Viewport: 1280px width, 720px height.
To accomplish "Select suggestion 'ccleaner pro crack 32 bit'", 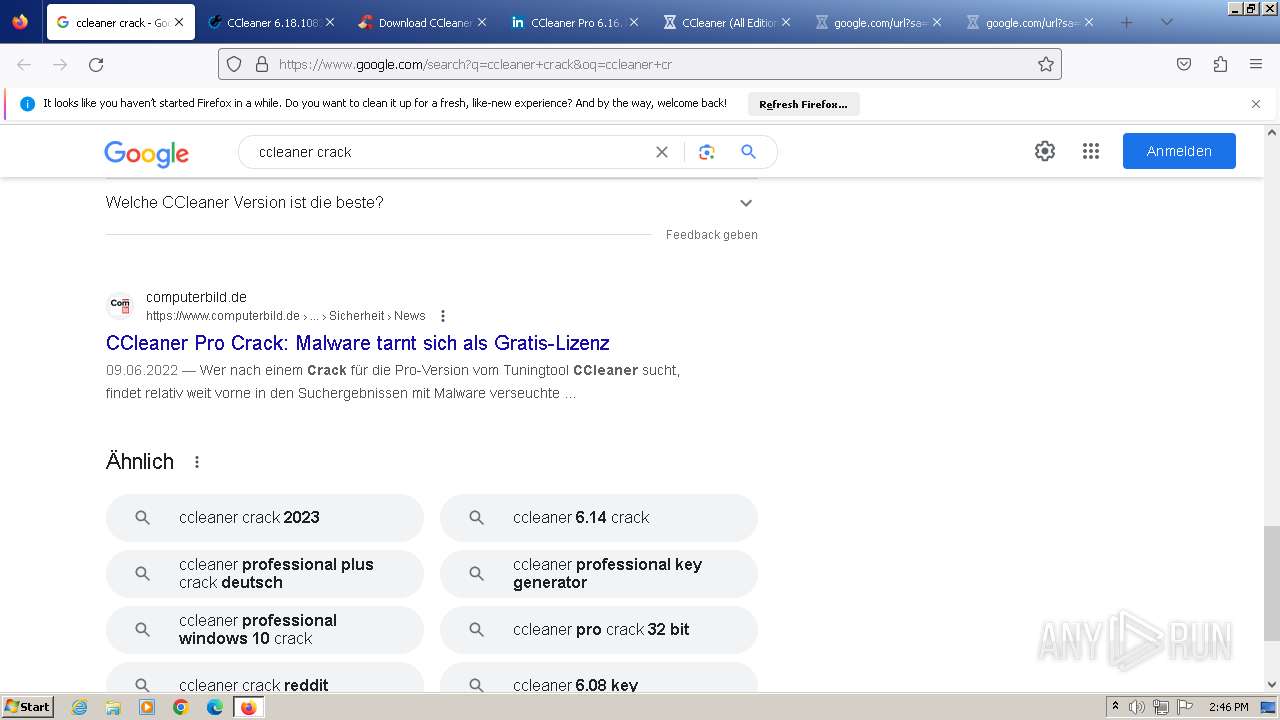I will (x=599, y=630).
